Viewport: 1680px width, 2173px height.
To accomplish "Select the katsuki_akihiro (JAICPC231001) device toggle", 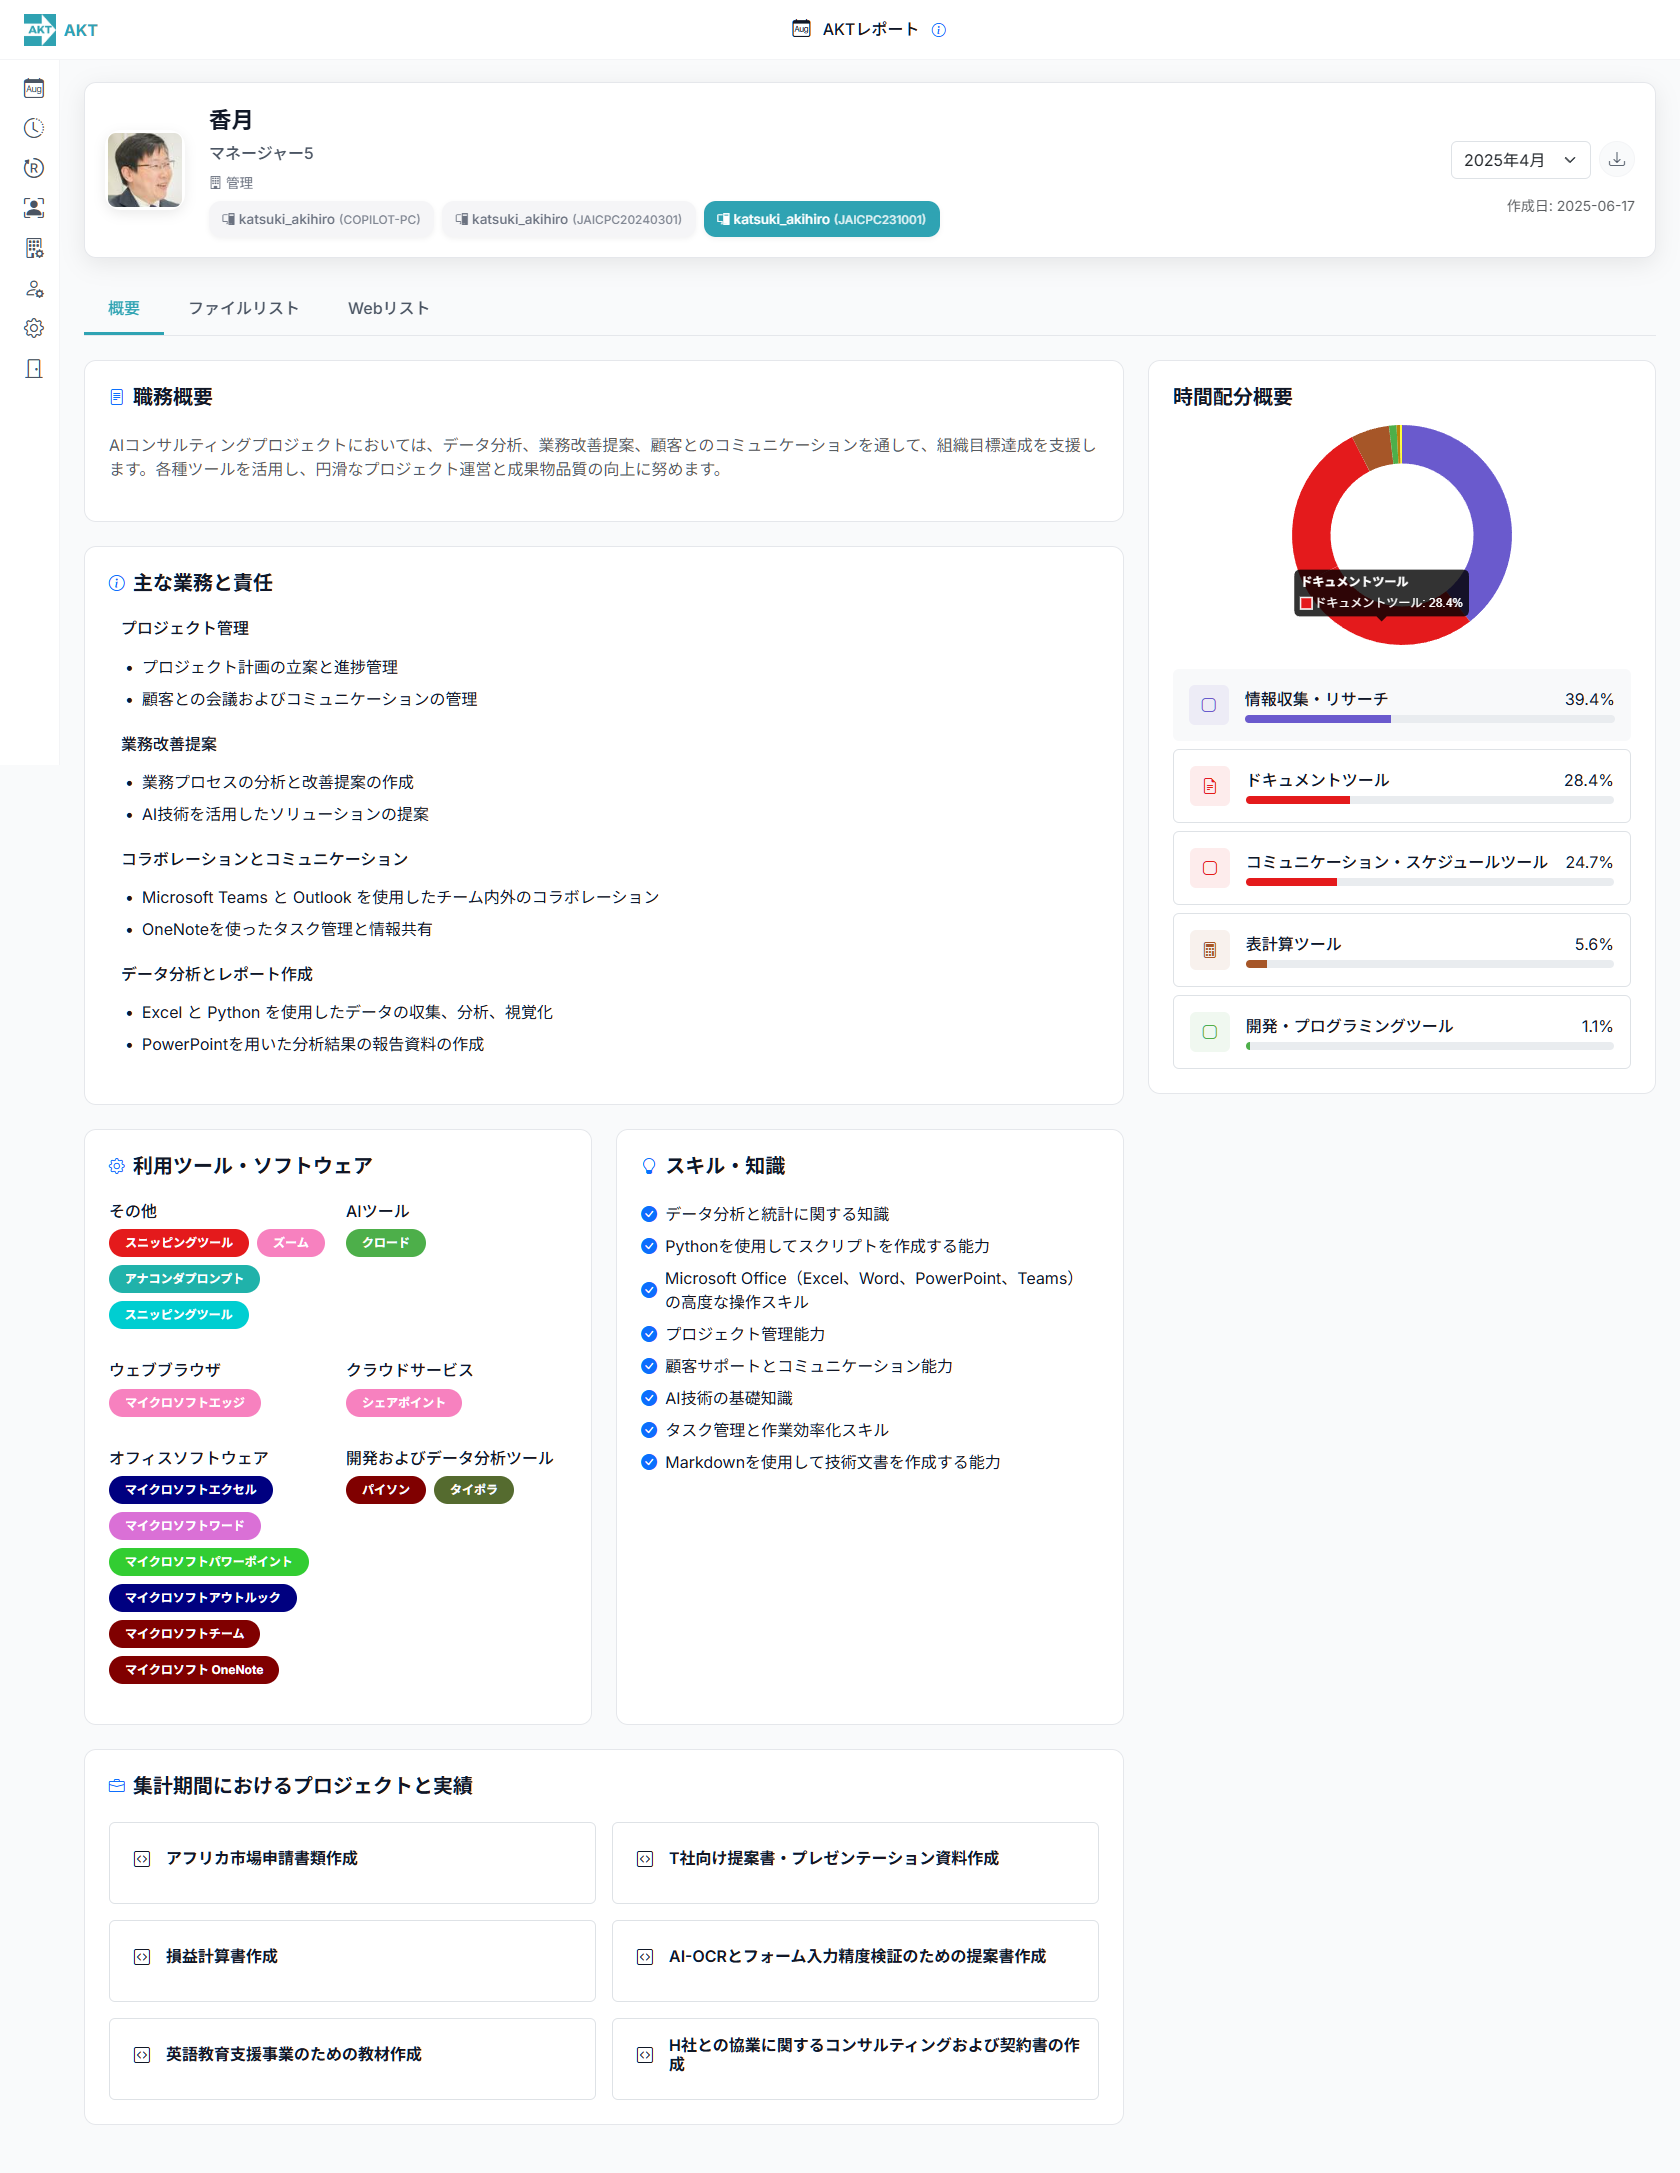I will 821,218.
